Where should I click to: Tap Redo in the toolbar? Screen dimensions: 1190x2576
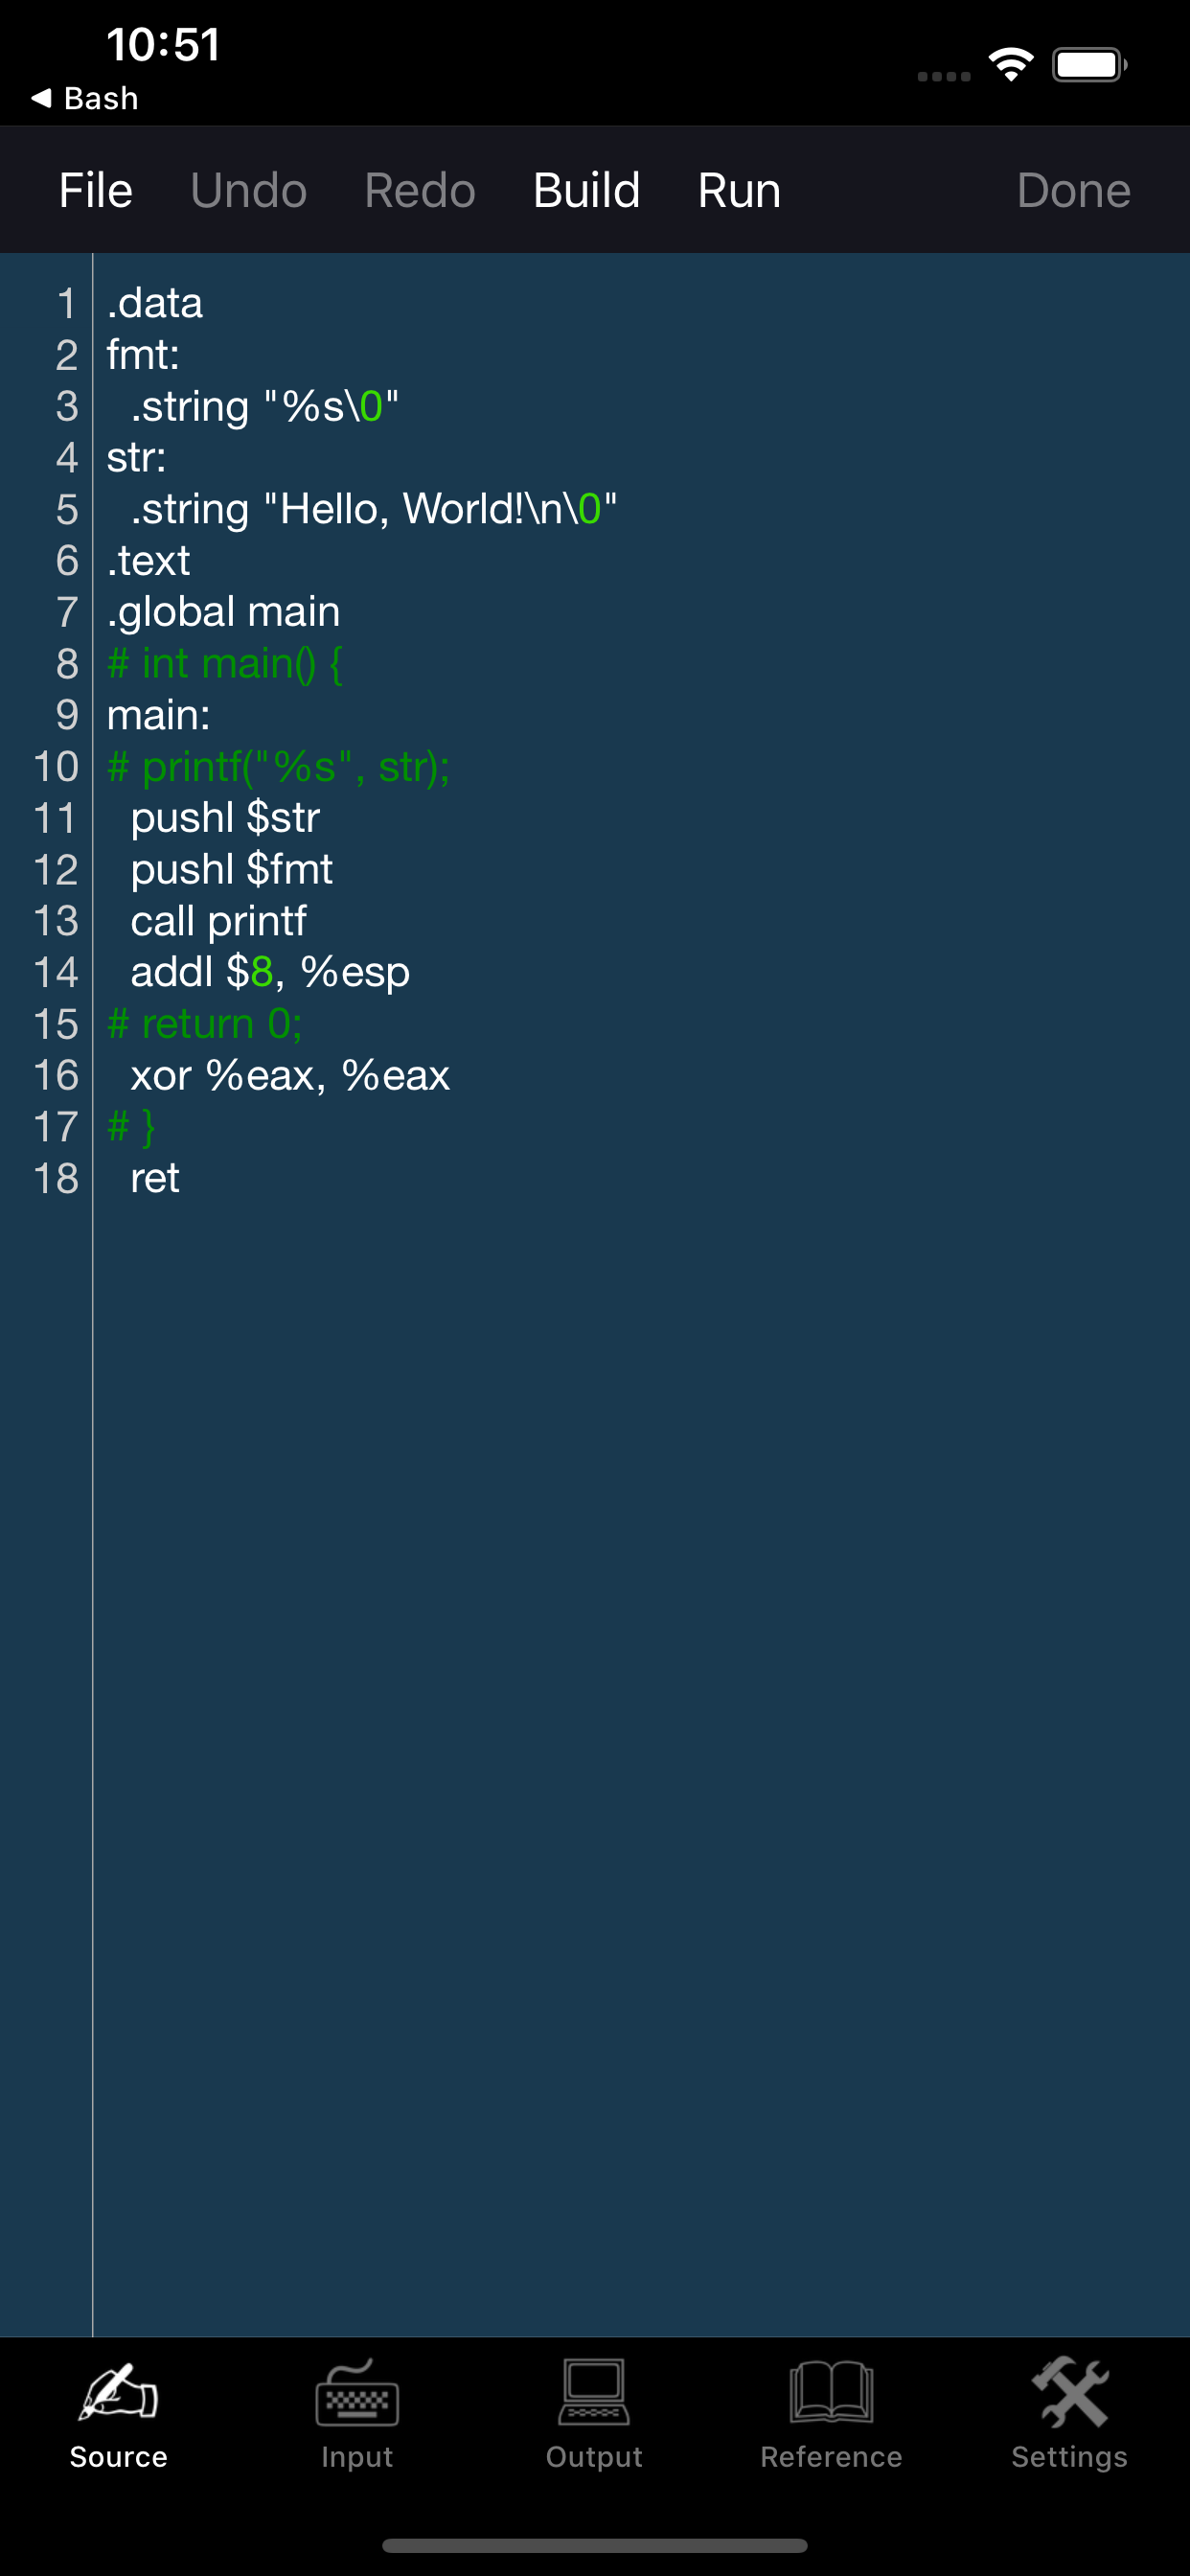point(420,190)
